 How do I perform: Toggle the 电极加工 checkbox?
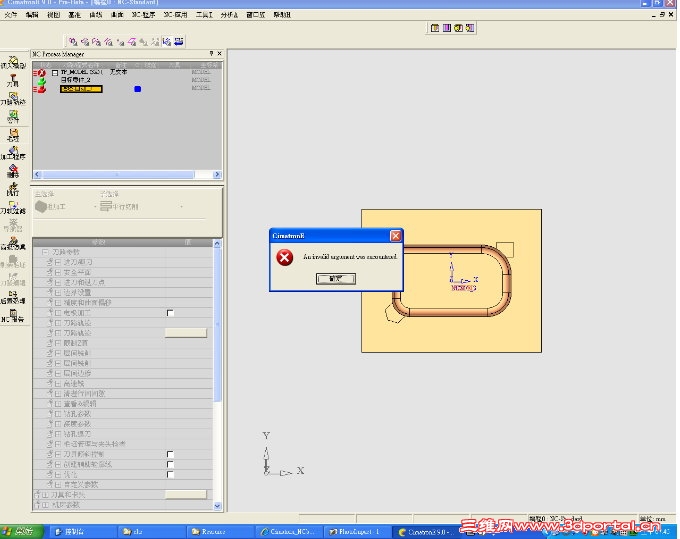tap(170, 313)
